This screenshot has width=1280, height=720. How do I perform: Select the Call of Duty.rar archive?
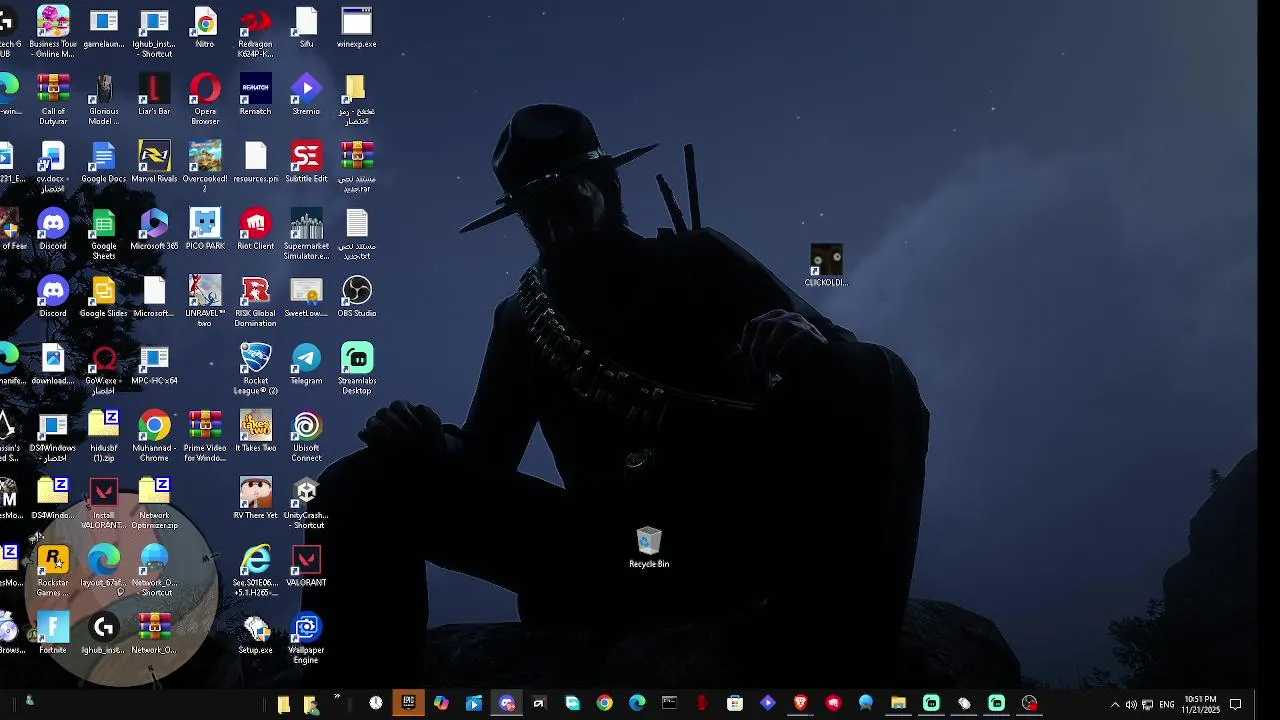coord(53,99)
